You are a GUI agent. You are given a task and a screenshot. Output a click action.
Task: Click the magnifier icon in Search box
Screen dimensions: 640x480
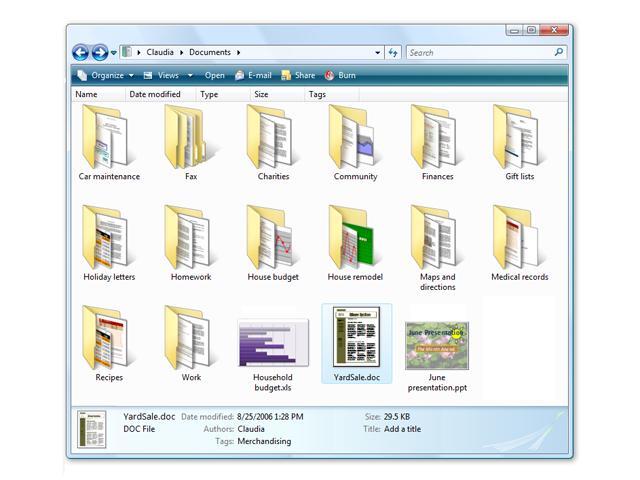coord(558,52)
